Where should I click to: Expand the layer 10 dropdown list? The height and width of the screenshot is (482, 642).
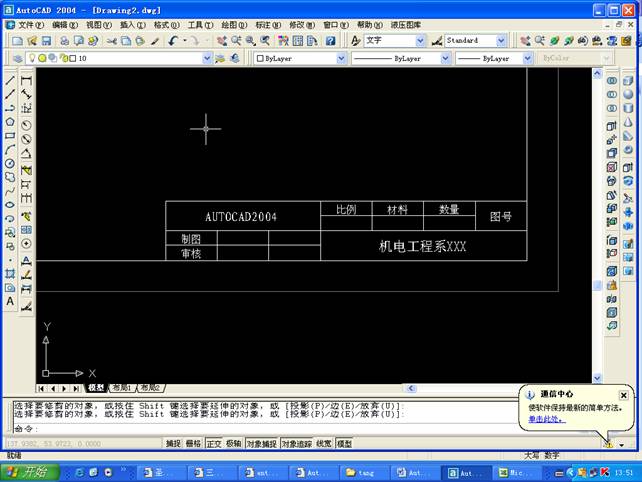click(207, 59)
